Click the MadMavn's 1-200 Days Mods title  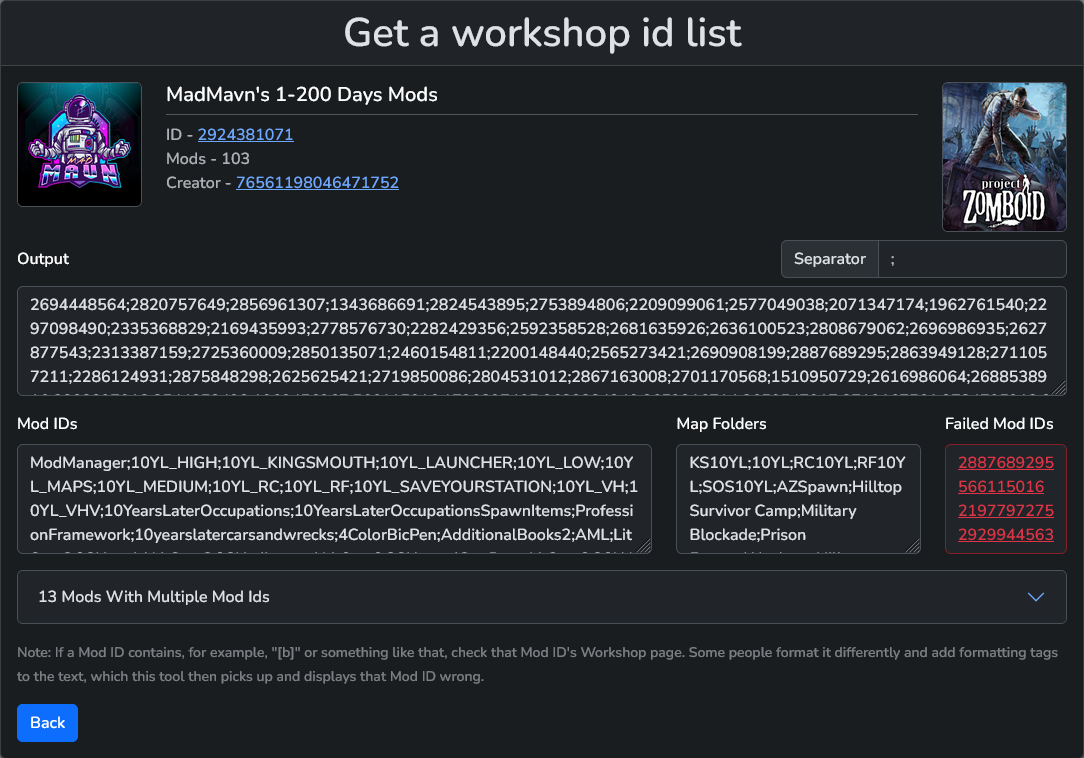tap(302, 95)
